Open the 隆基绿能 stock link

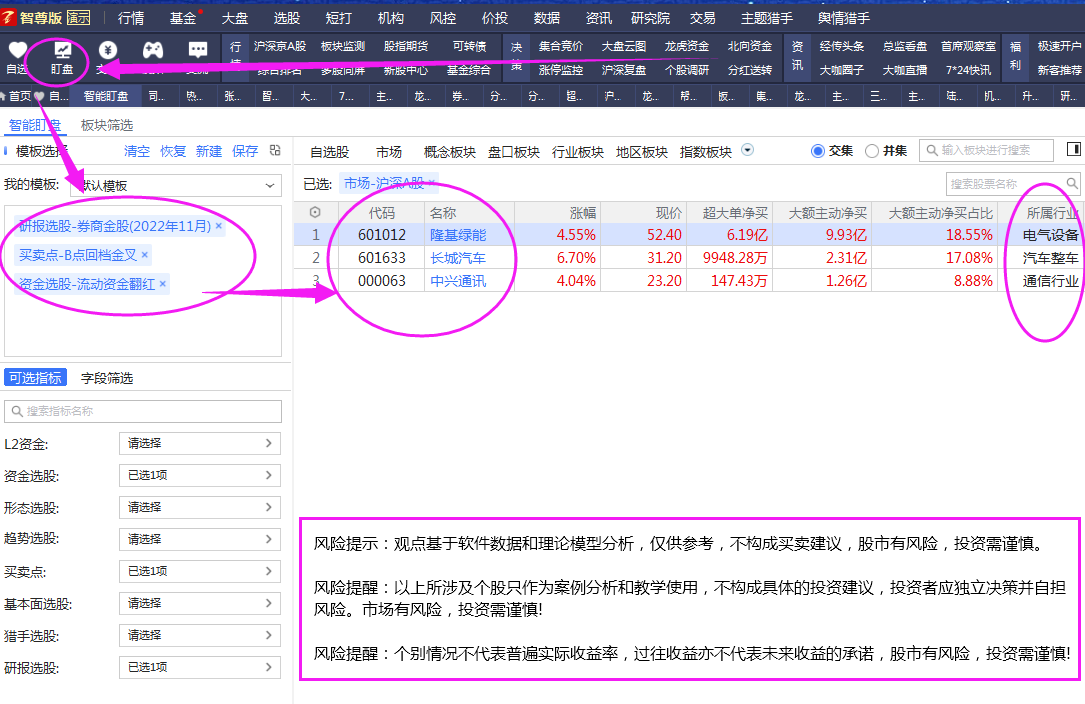[457, 235]
